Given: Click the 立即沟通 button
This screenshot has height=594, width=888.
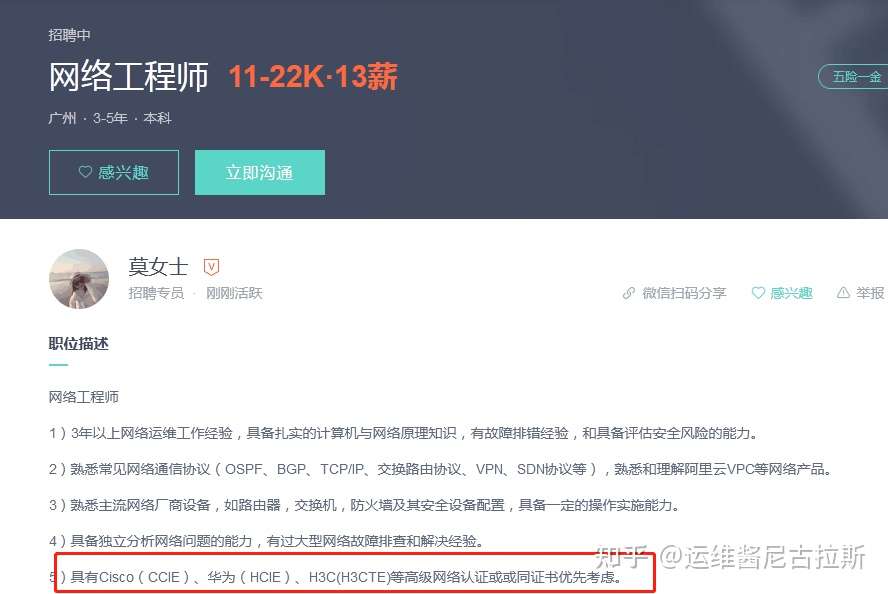Looking at the screenshot, I should point(260,172).
